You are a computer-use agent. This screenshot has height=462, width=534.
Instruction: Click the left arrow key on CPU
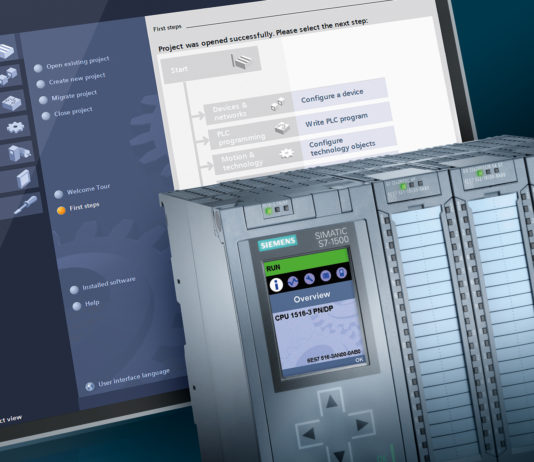coord(308,434)
